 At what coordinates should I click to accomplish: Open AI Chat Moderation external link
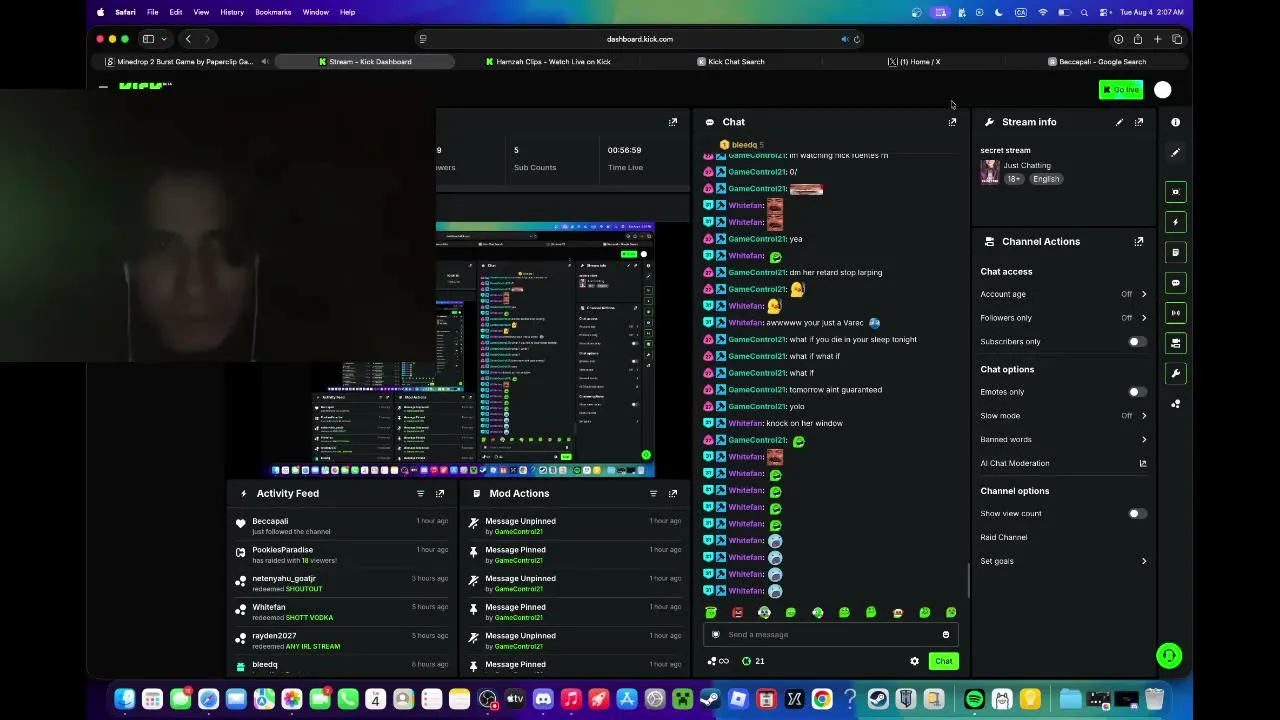coord(1143,463)
